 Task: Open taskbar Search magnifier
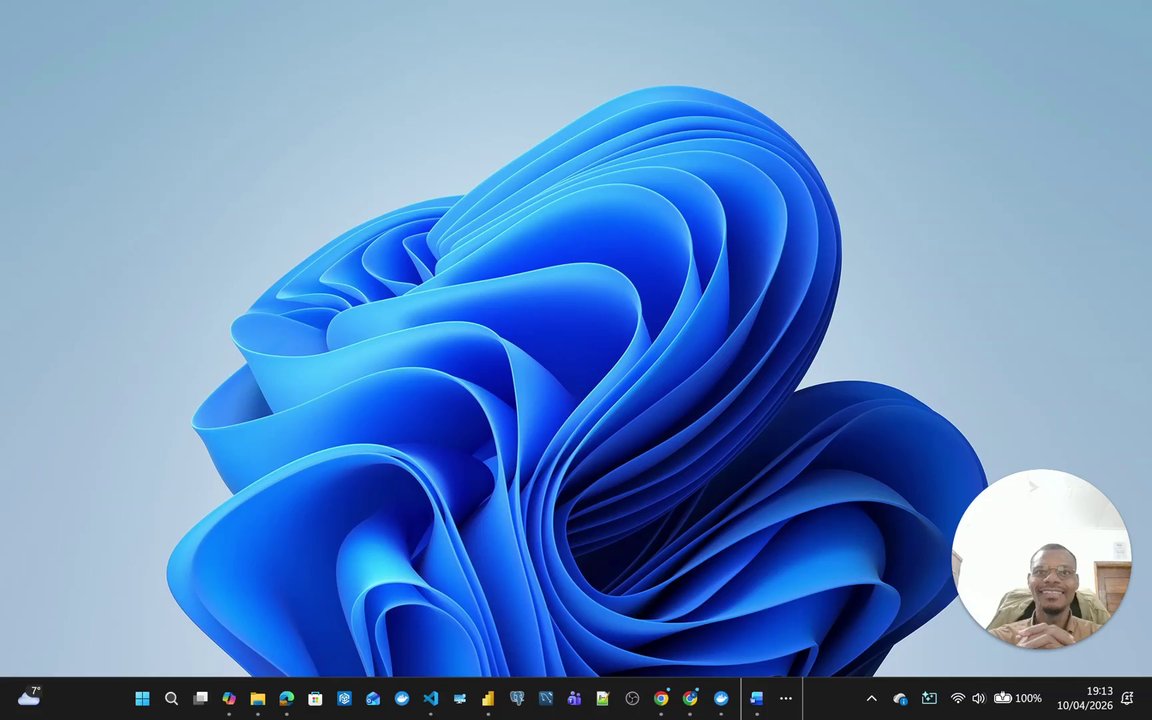tap(171, 698)
